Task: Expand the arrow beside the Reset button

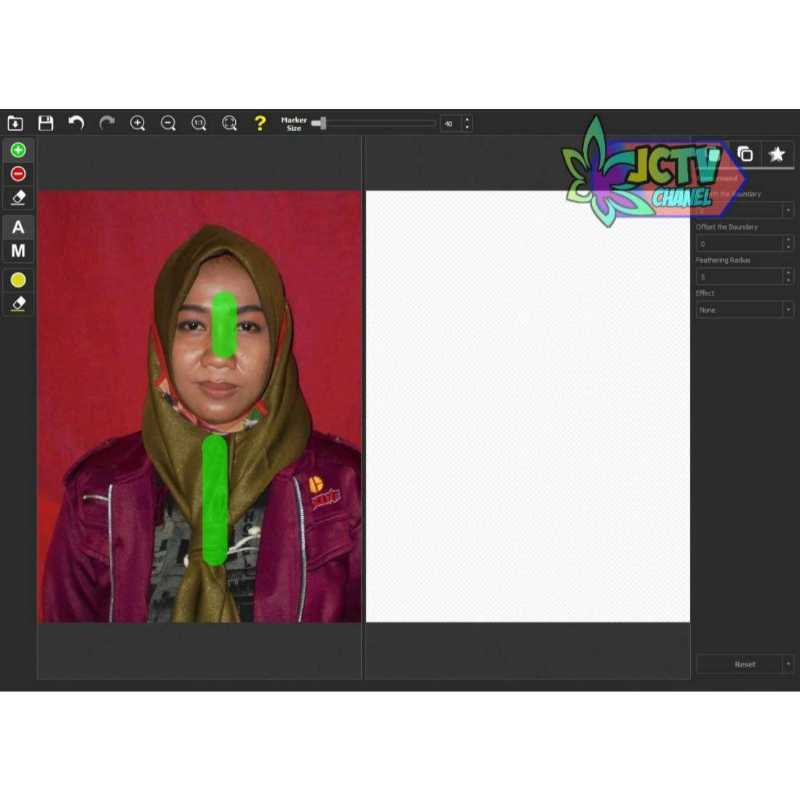Action: pos(789,664)
